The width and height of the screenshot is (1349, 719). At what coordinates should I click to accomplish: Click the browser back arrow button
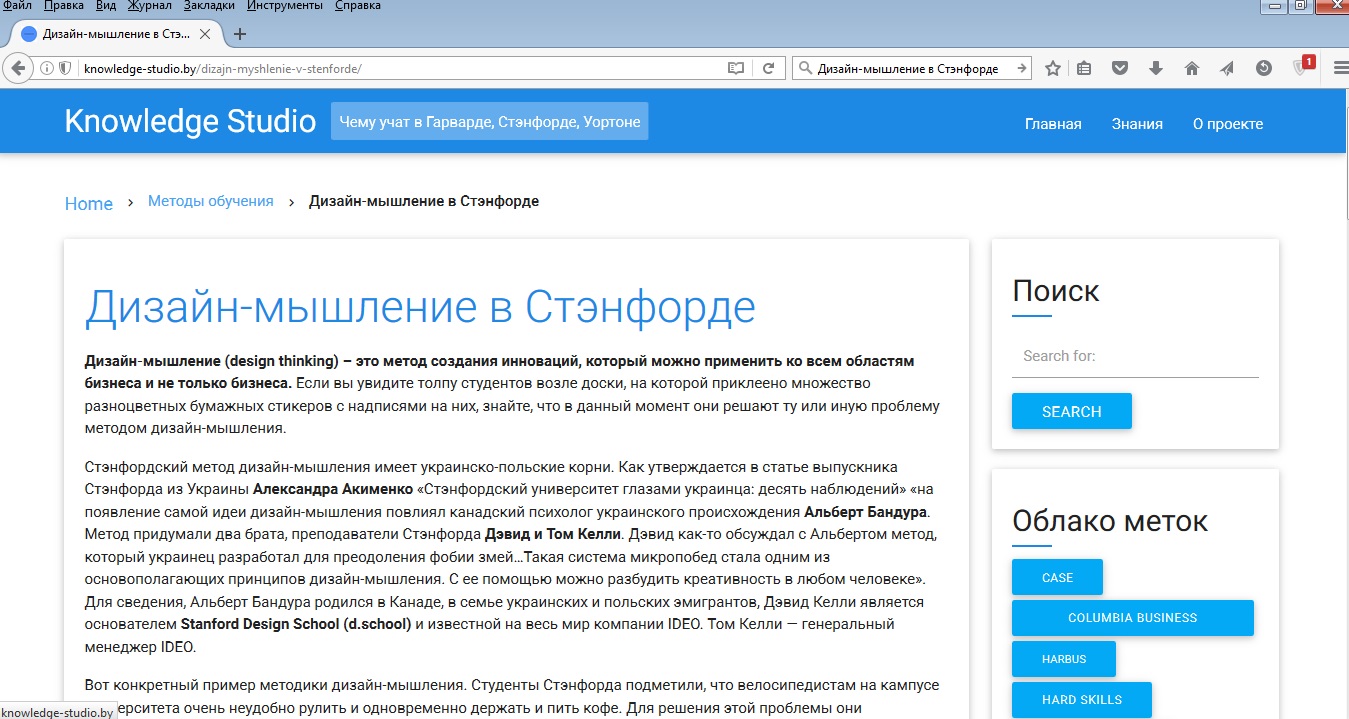[x=18, y=68]
